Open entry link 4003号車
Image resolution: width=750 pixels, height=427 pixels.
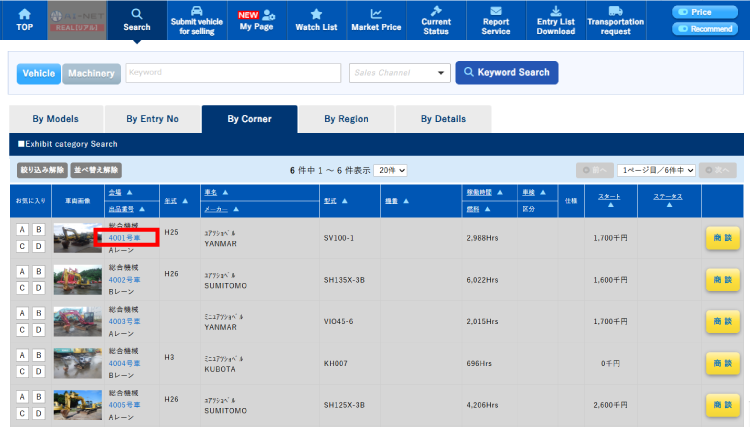point(124,321)
